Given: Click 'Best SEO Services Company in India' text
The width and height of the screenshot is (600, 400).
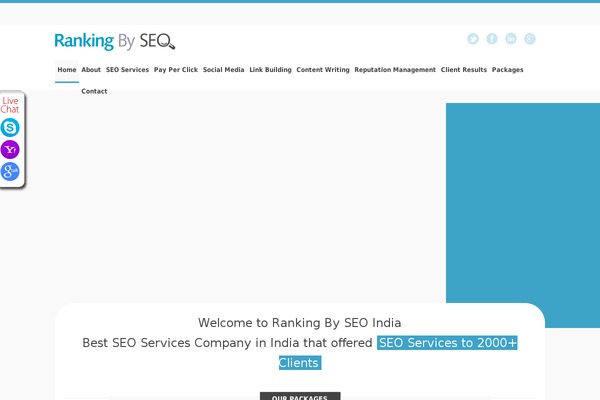Looking at the screenshot, I should pyautogui.click(x=191, y=343).
